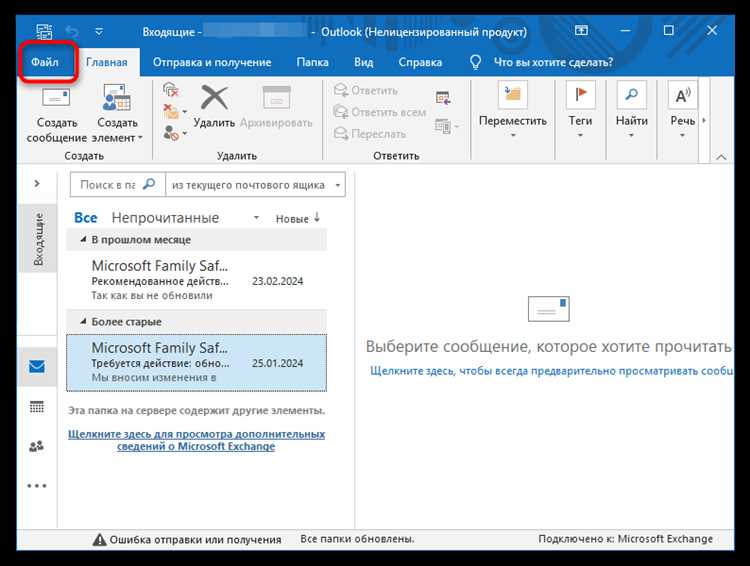Switch to the Вид tab
This screenshot has width=750, height=566.
(364, 62)
